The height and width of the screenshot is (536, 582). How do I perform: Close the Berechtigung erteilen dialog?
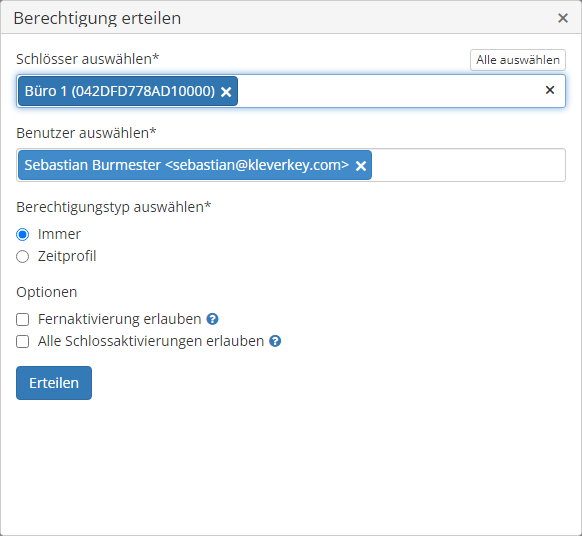pos(563,18)
